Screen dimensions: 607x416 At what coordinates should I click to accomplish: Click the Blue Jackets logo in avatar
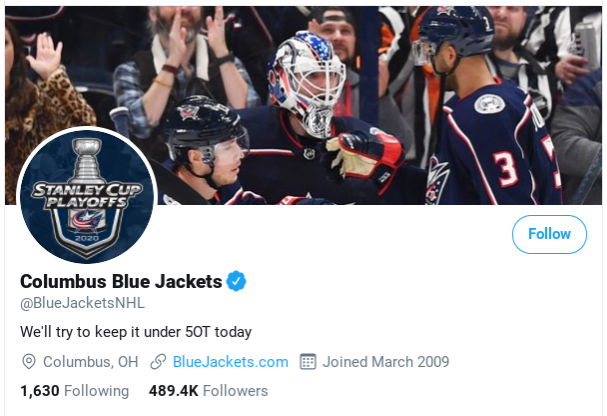click(x=87, y=221)
